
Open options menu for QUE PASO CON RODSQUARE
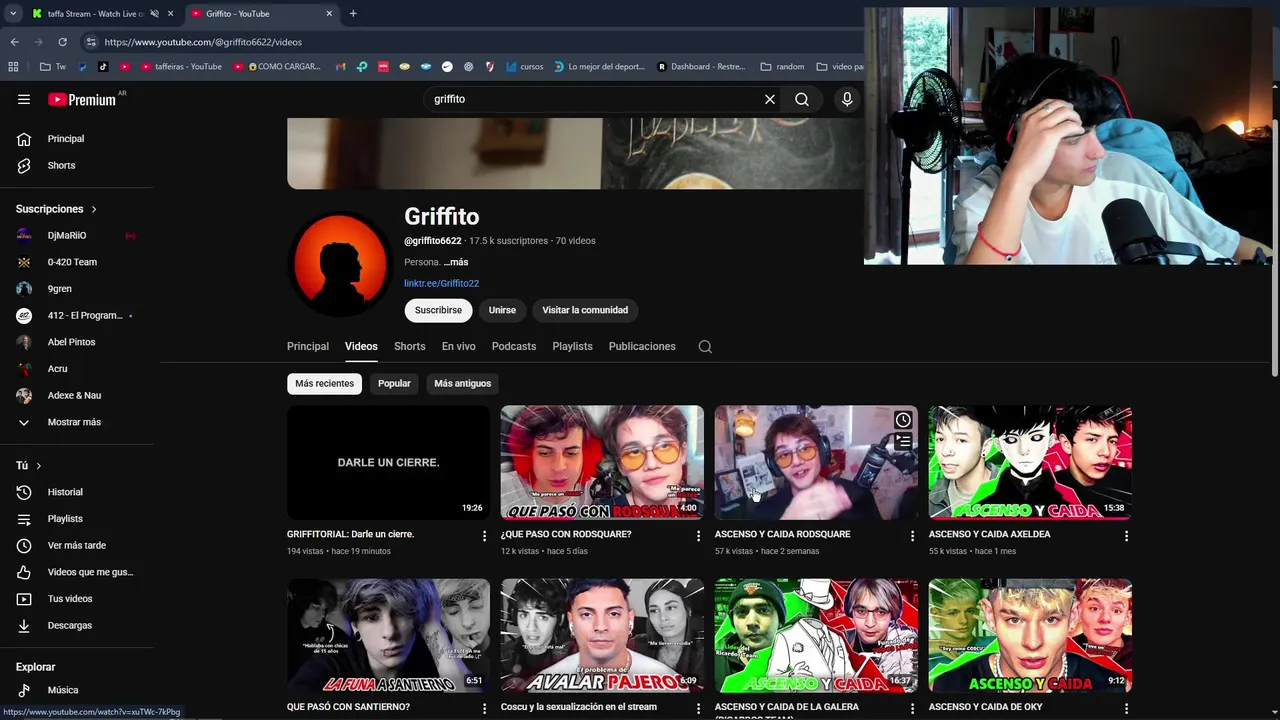point(698,536)
